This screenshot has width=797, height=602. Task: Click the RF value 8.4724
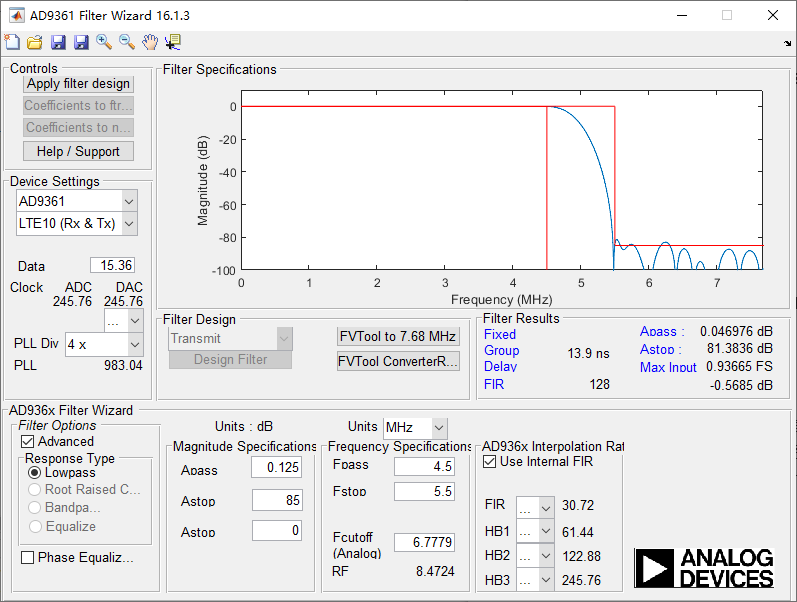click(435, 571)
